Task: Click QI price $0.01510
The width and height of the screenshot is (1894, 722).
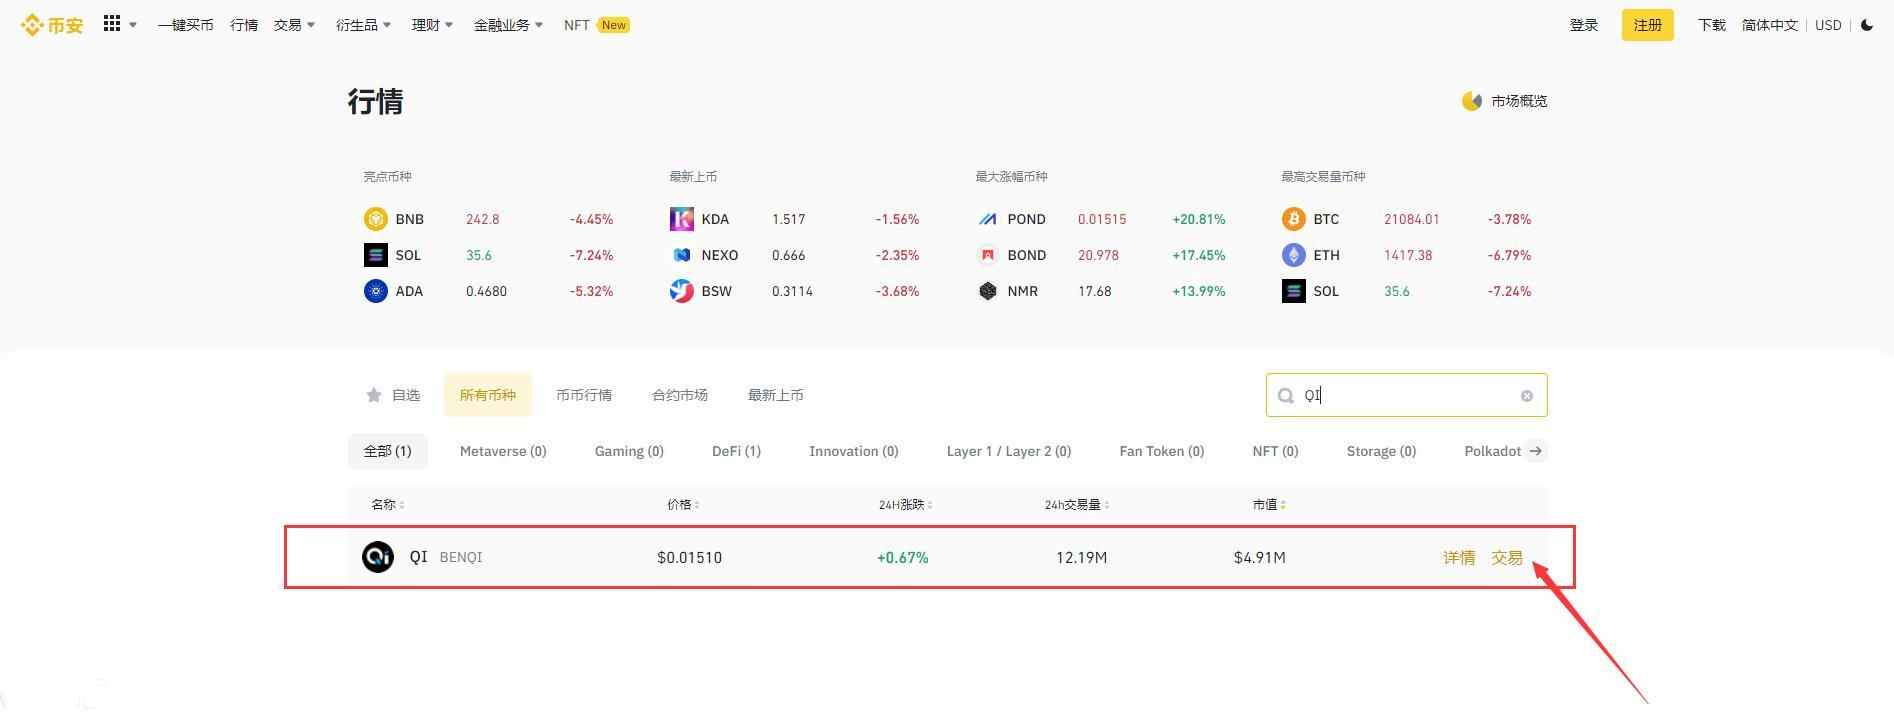Action: [x=689, y=557]
